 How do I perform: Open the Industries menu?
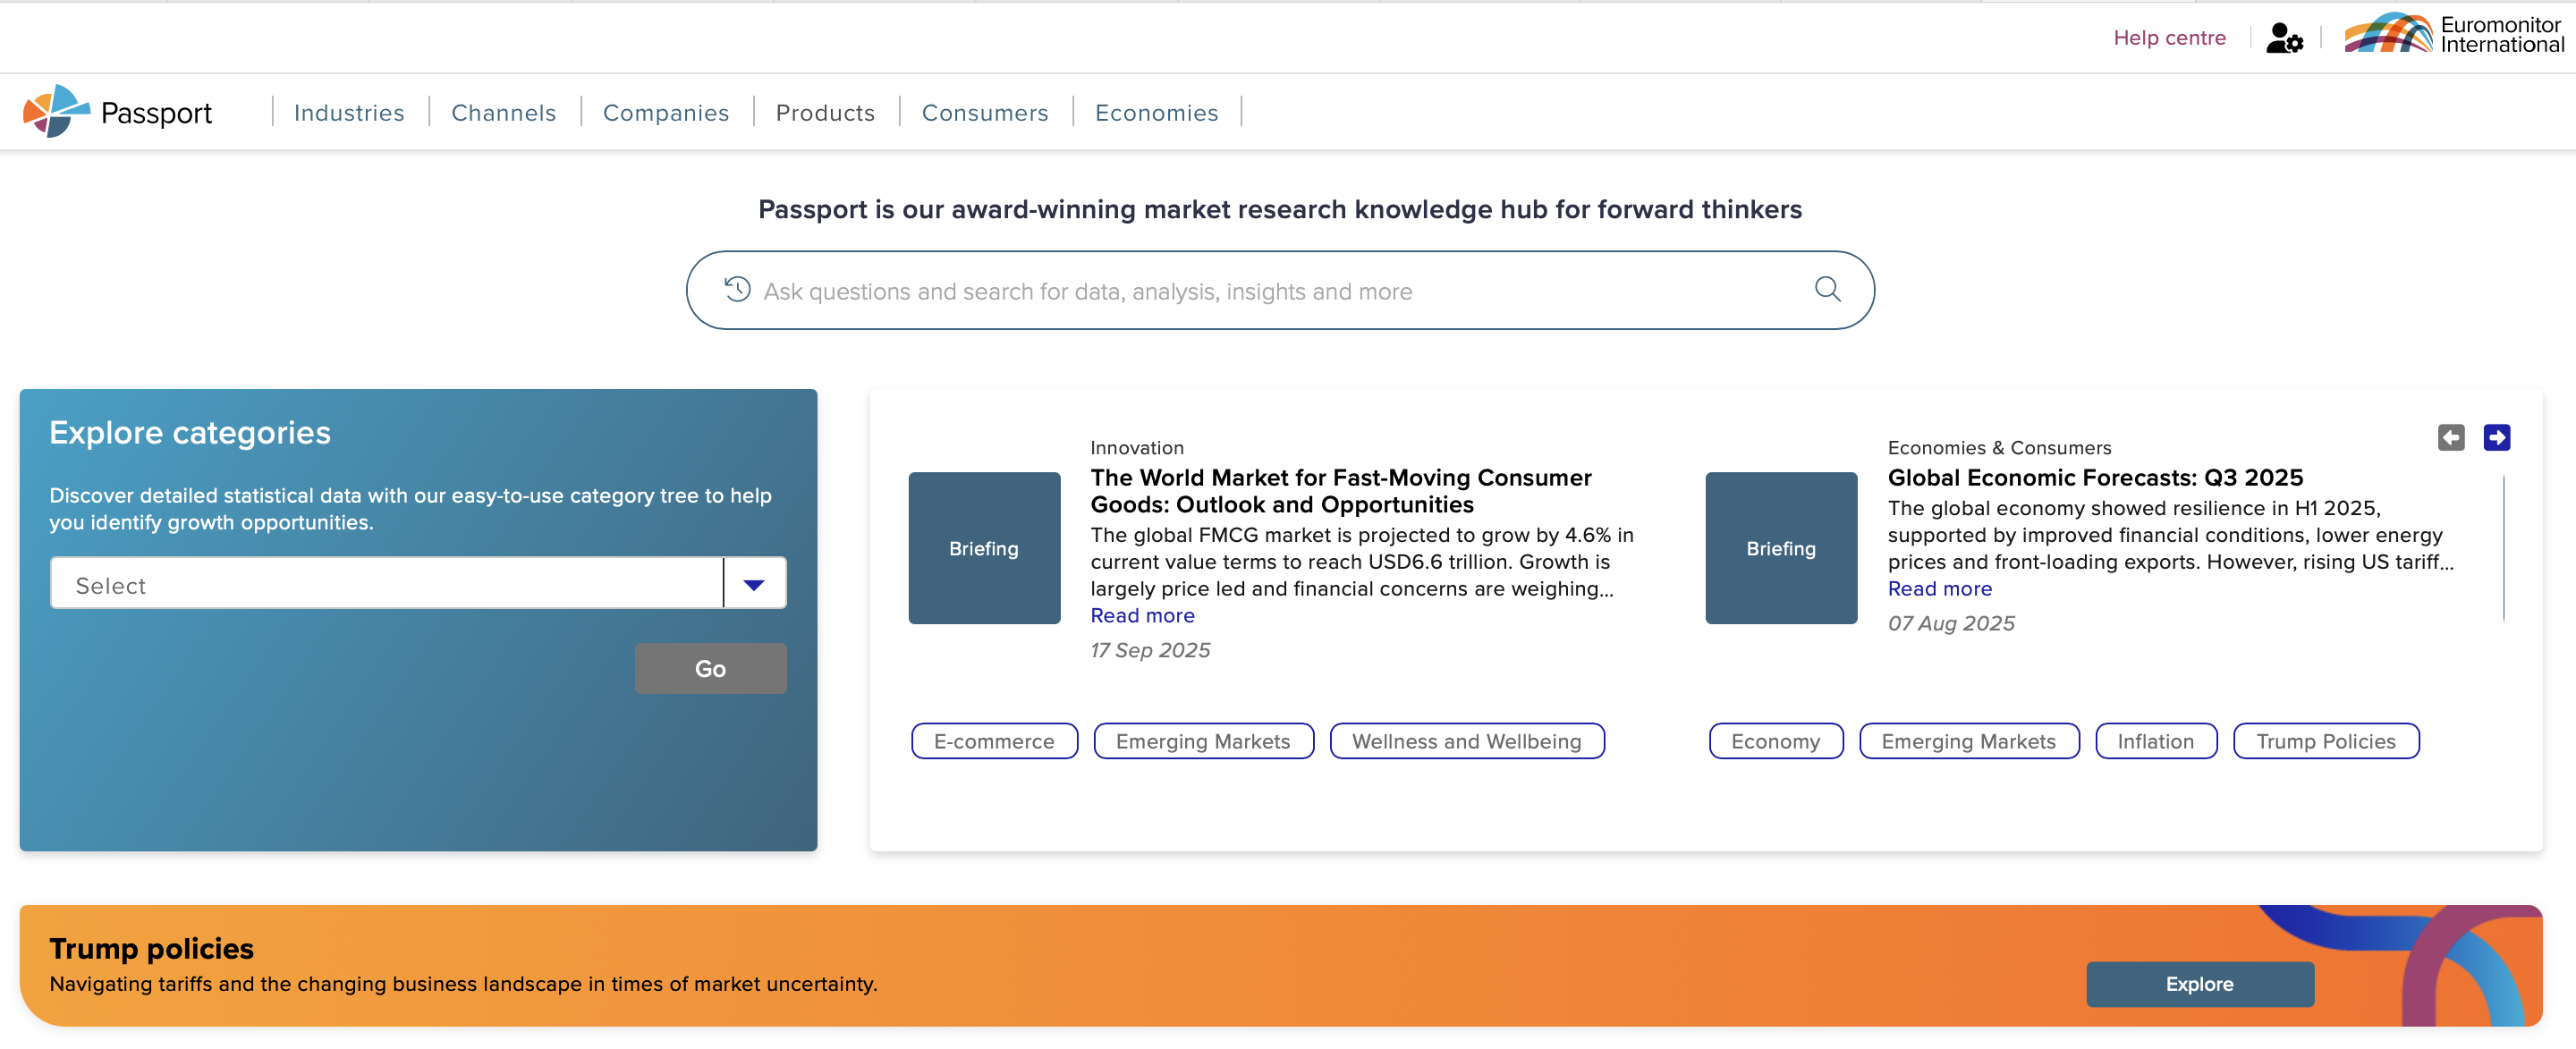coord(349,113)
